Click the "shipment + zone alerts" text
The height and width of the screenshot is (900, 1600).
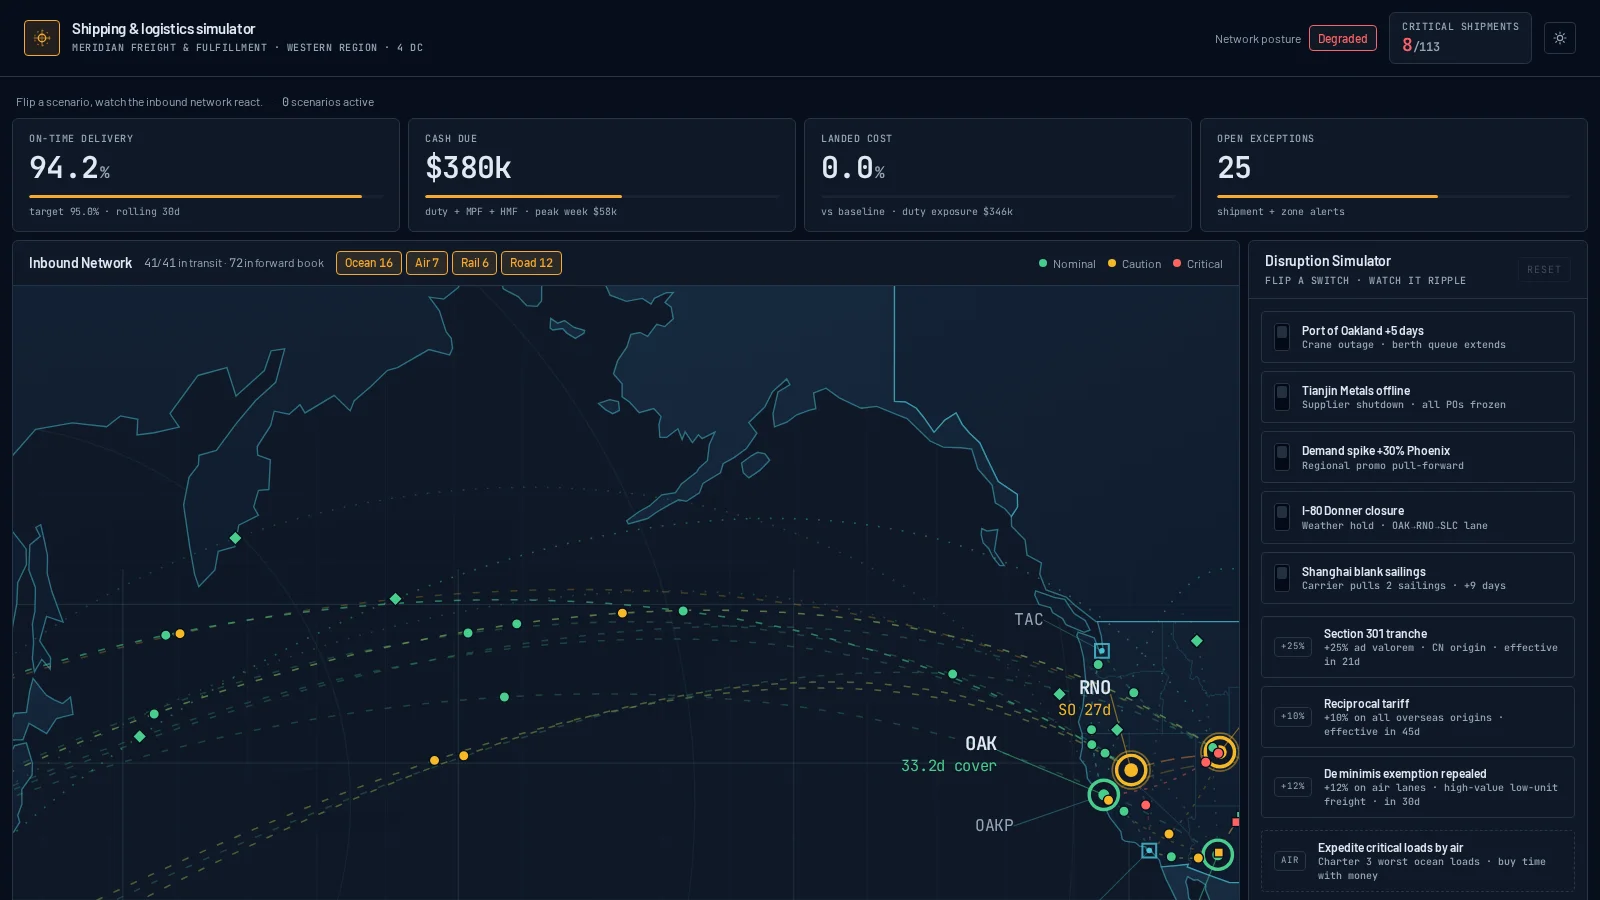[x=1281, y=212]
